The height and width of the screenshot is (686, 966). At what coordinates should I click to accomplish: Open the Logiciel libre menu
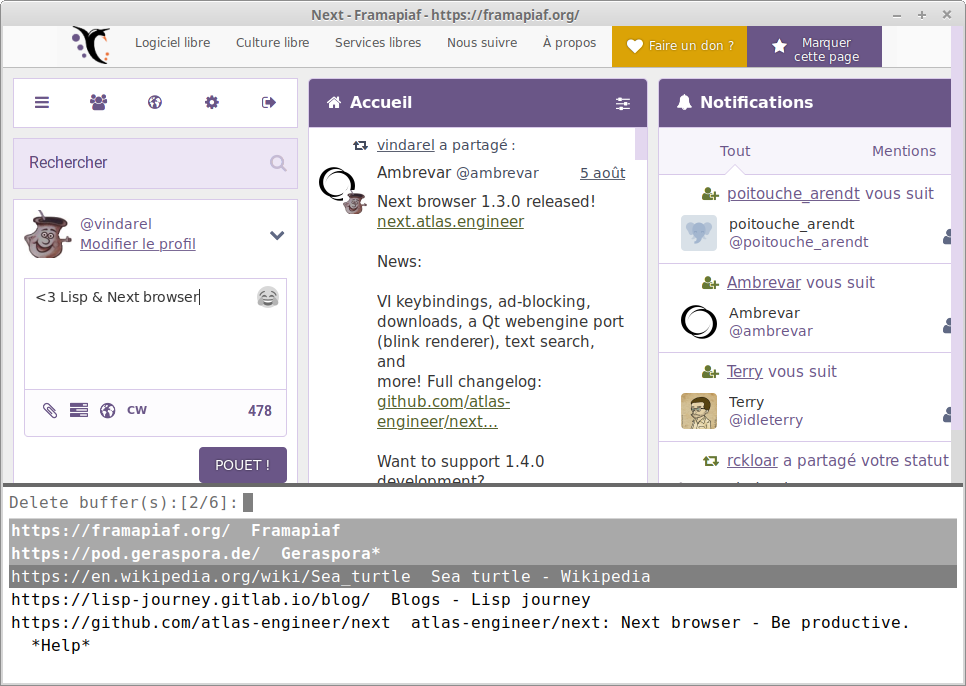(x=172, y=42)
